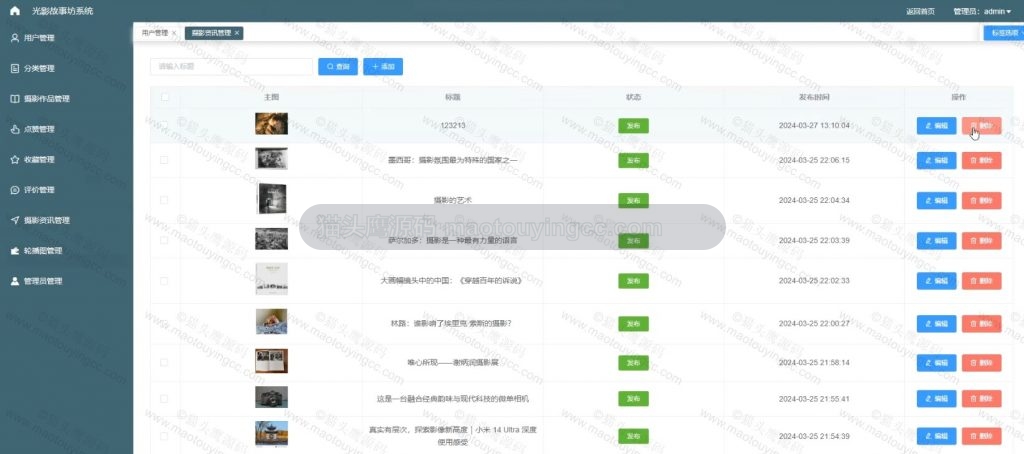Open 摄影作品管理 via its book icon
Image resolution: width=1024 pixels, height=454 pixels.
[x=14, y=99]
